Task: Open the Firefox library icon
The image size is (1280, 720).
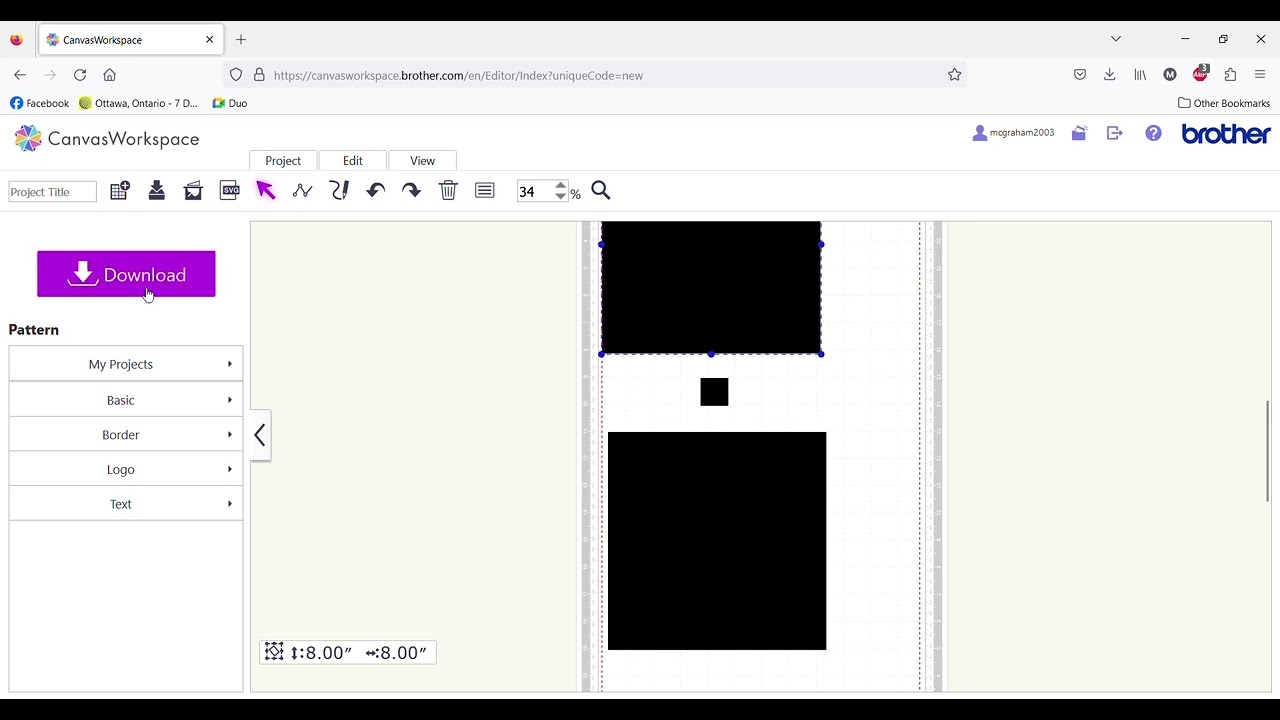Action: pyautogui.click(x=1140, y=75)
